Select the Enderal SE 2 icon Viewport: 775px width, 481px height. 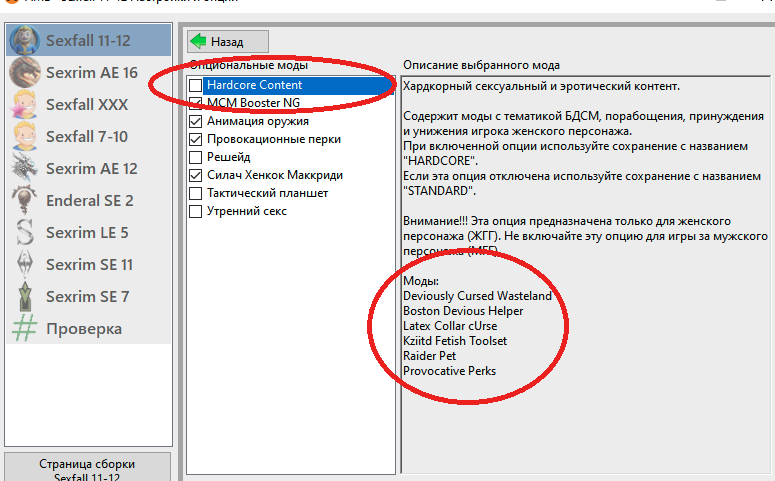[x=25, y=201]
